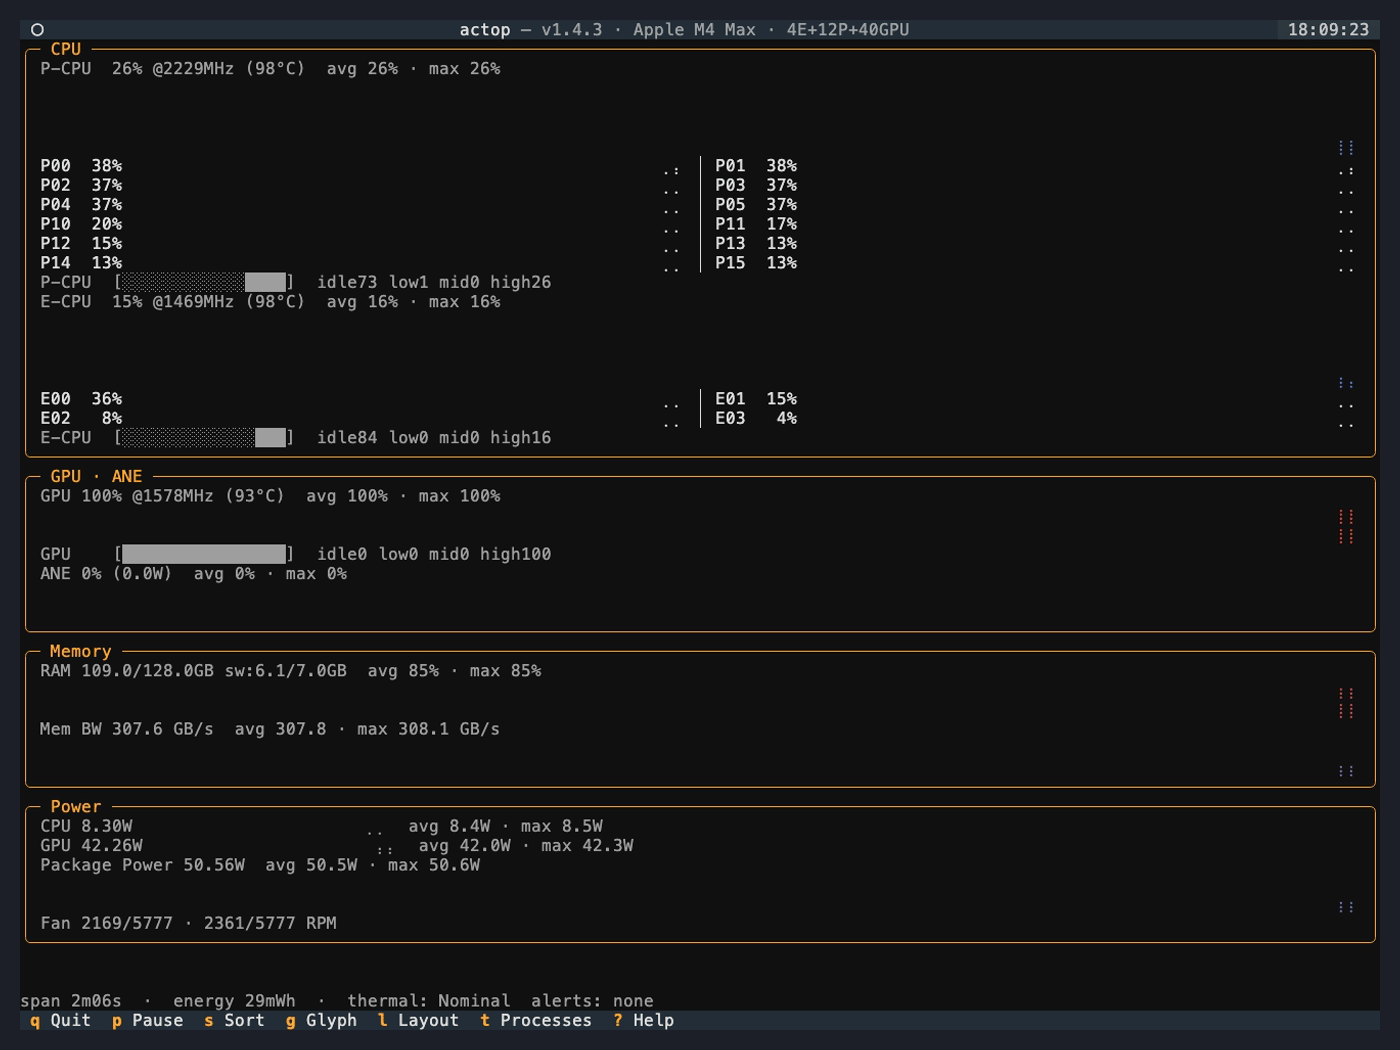Click the GPU usage bar
The image size is (1400, 1050).
click(204, 554)
